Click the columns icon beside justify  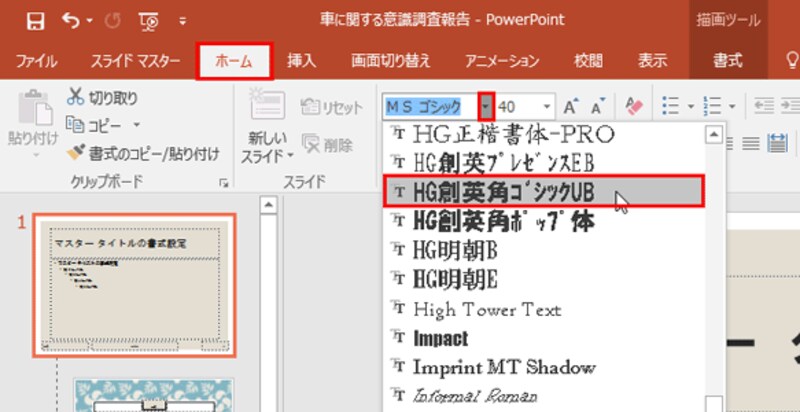coord(778,143)
